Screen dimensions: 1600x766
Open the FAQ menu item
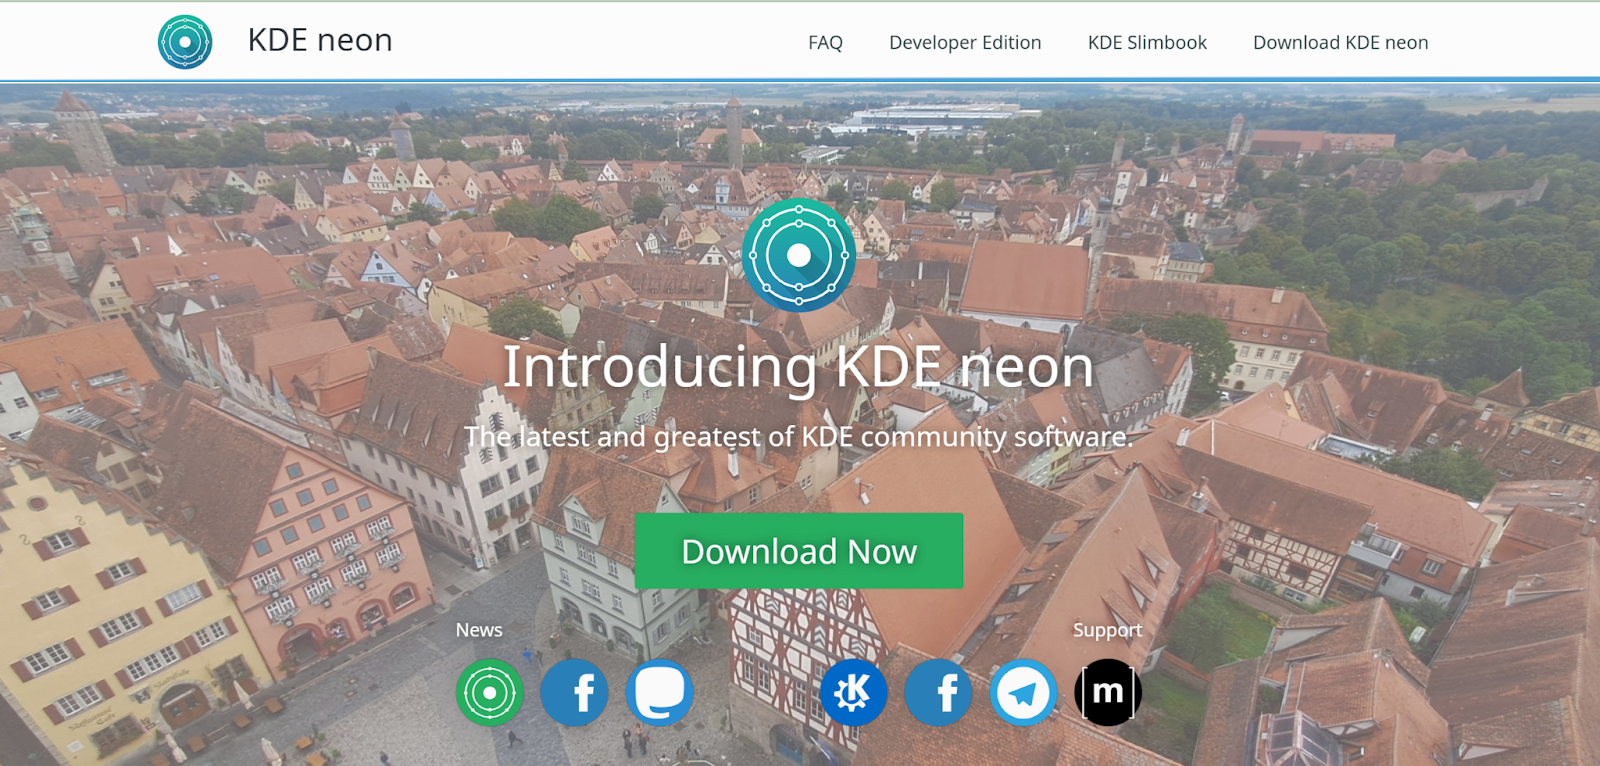[825, 43]
